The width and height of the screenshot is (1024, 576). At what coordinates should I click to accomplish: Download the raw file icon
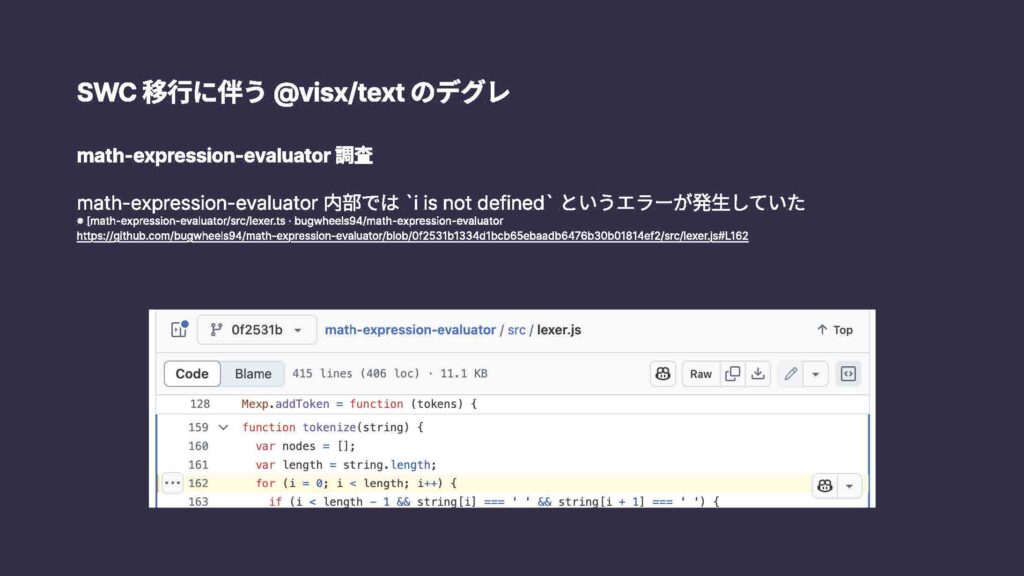tap(758, 374)
